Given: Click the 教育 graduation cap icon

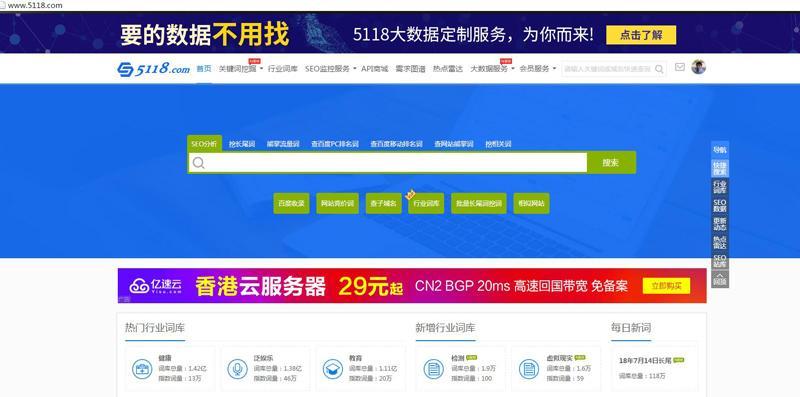Looking at the screenshot, I should tap(333, 368).
